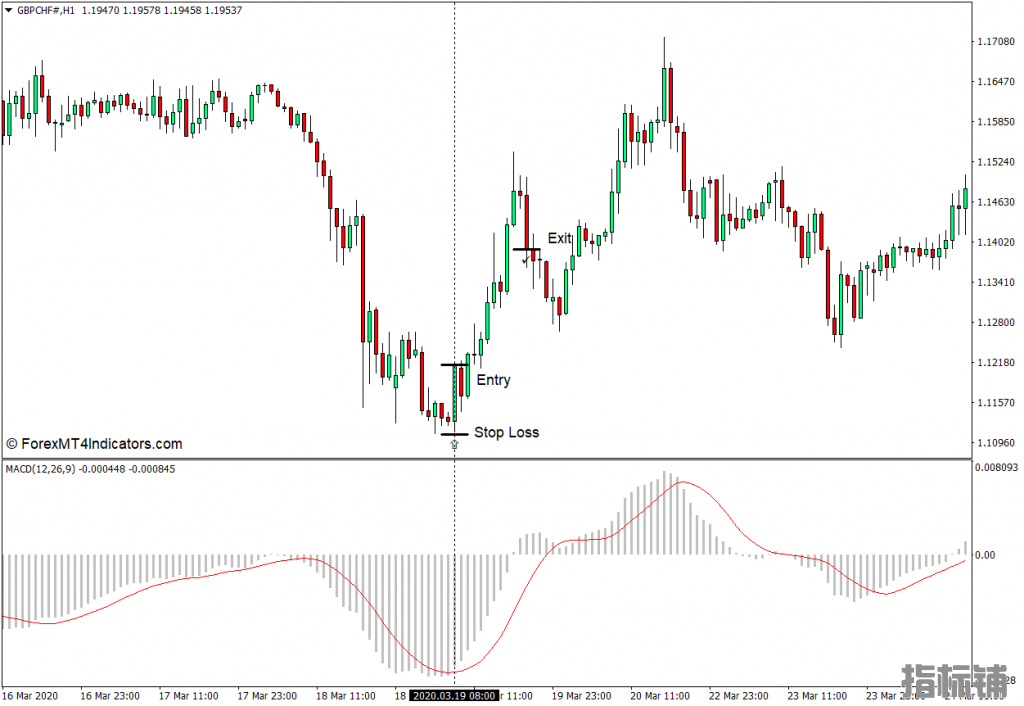Select the Entry label on the chart
The height and width of the screenshot is (706, 1024).
point(493,380)
